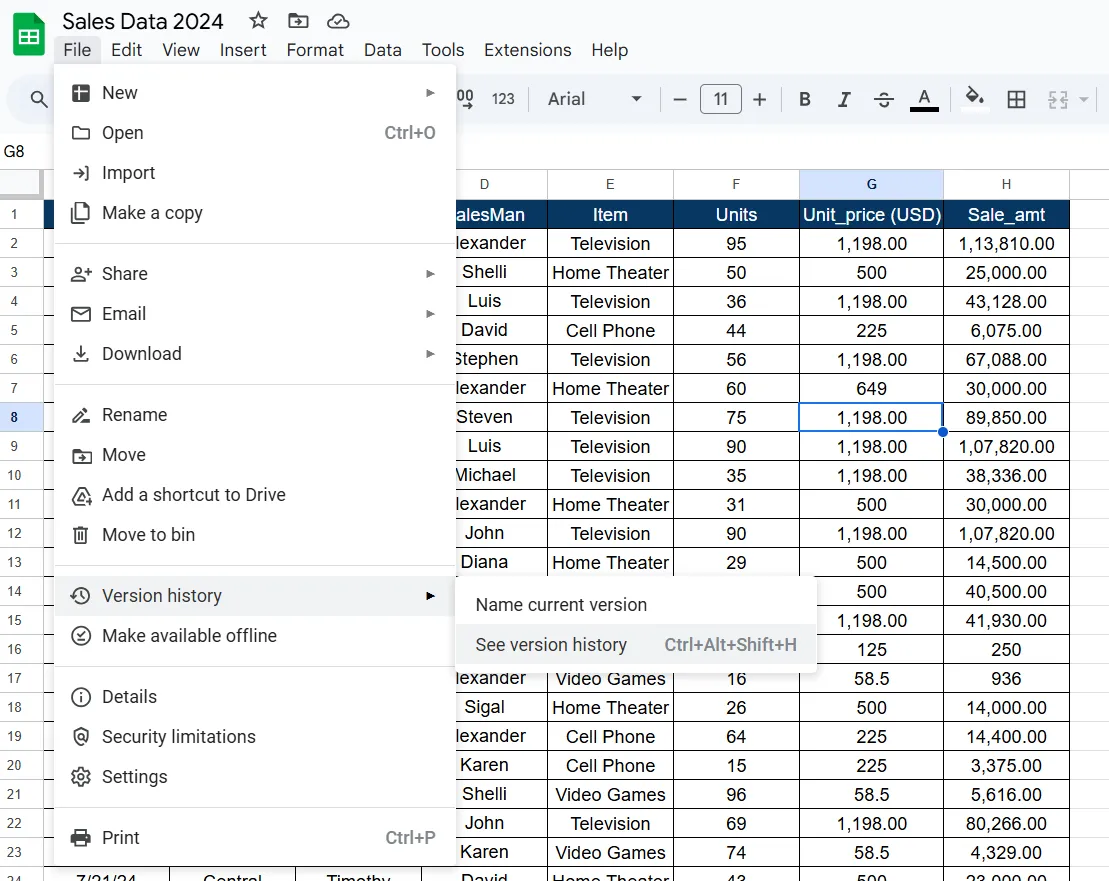The image size is (1109, 881).
Task: Open the Extensions menu
Action: 528,50
